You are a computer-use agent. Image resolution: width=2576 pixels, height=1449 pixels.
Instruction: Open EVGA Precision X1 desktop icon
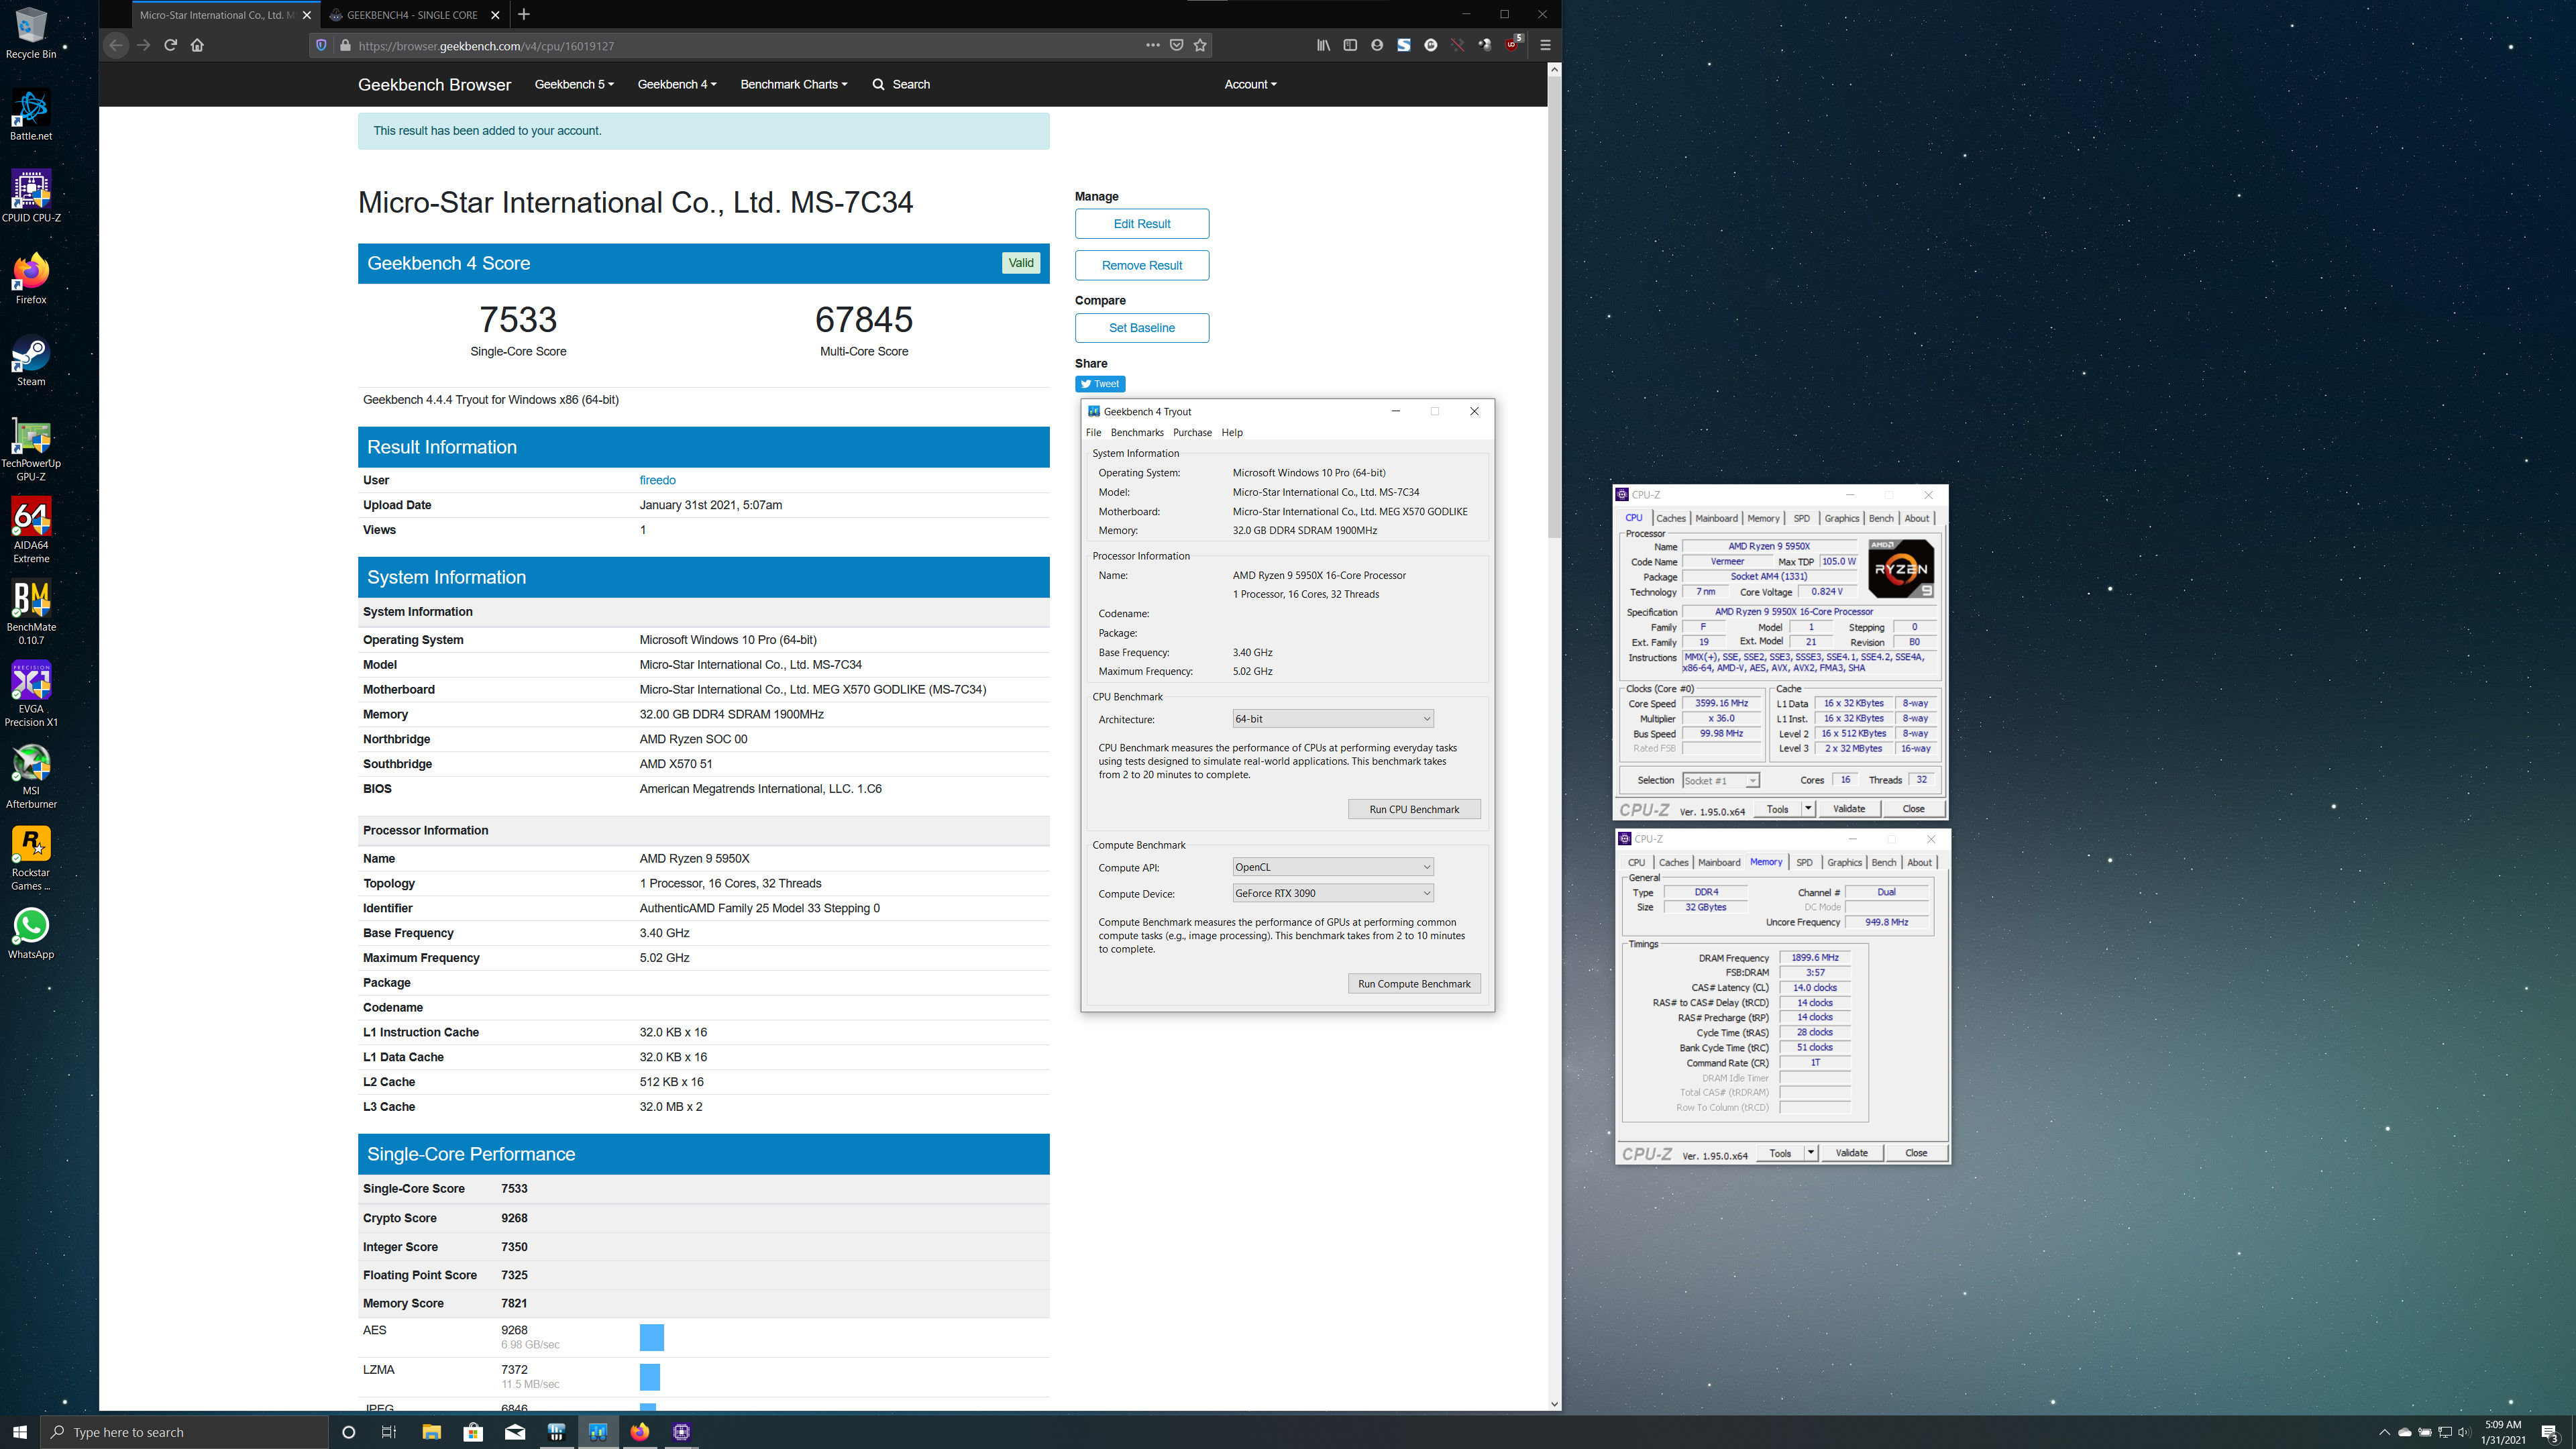tap(31, 694)
